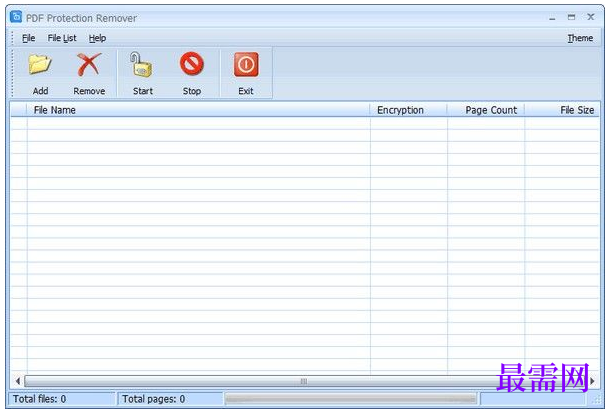Click the 'Total pages: 0' status text

point(154,399)
